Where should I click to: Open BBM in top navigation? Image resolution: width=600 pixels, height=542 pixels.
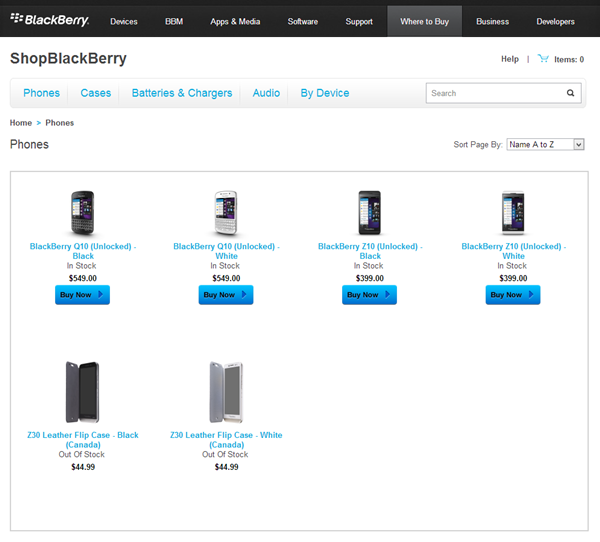(x=174, y=21)
